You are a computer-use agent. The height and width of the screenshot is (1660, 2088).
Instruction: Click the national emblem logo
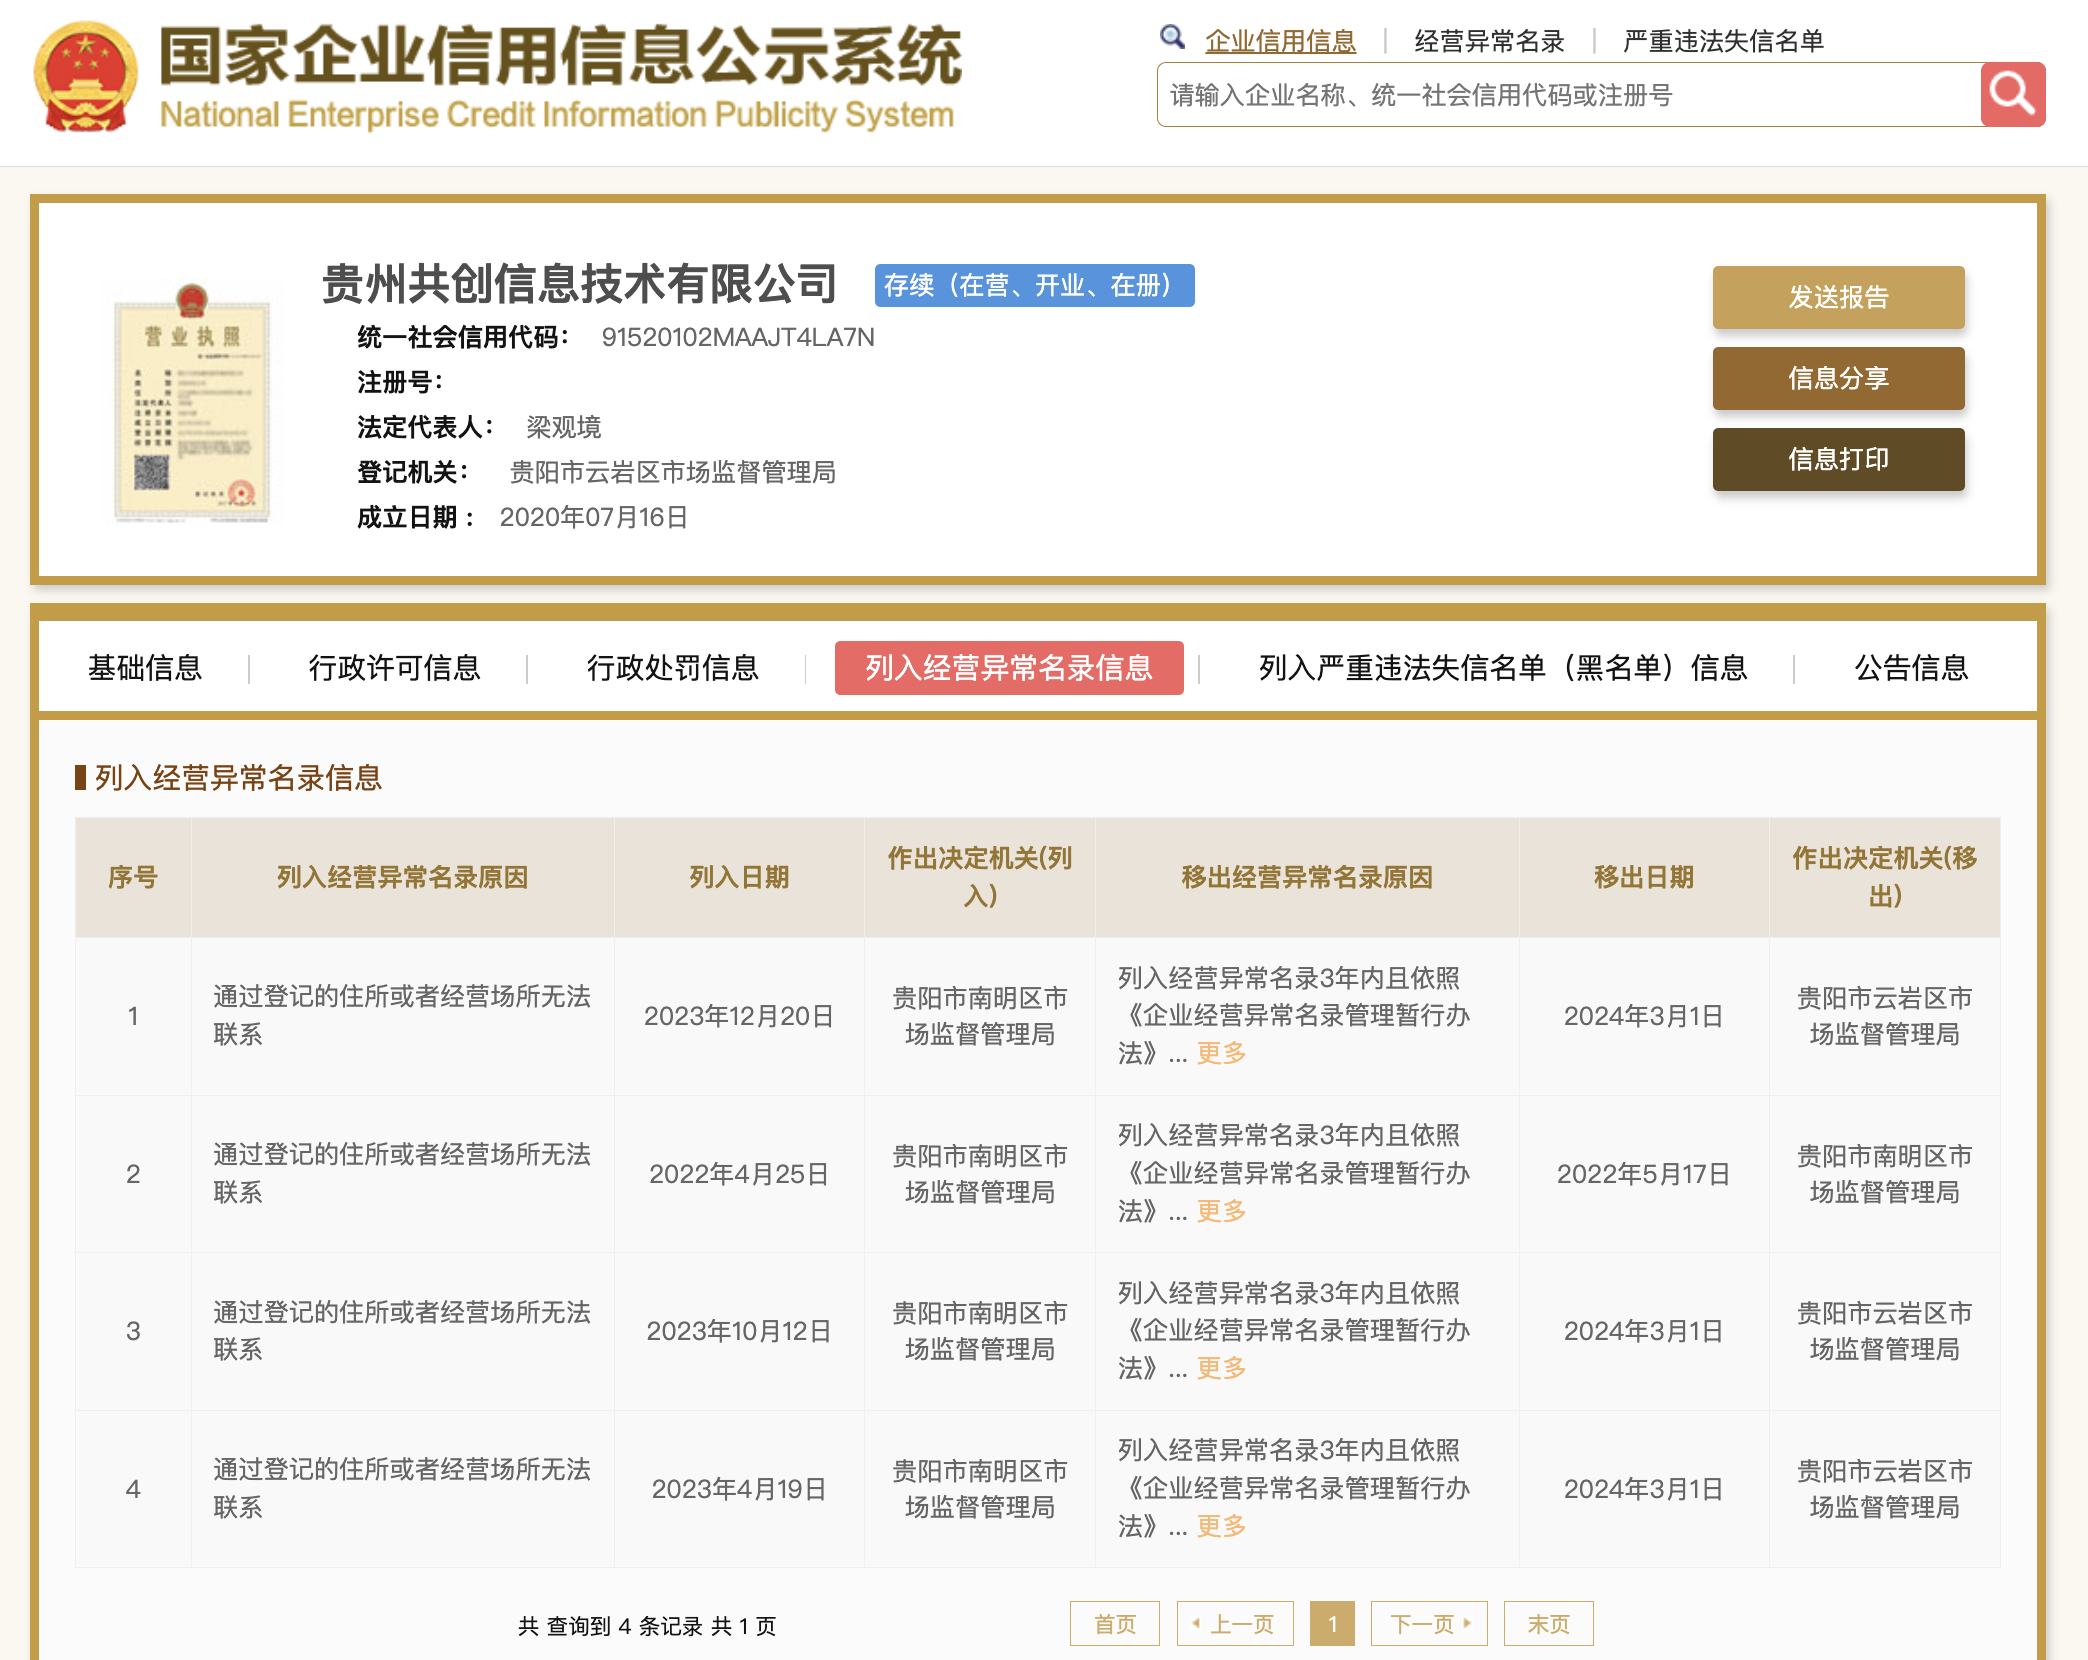click(86, 78)
